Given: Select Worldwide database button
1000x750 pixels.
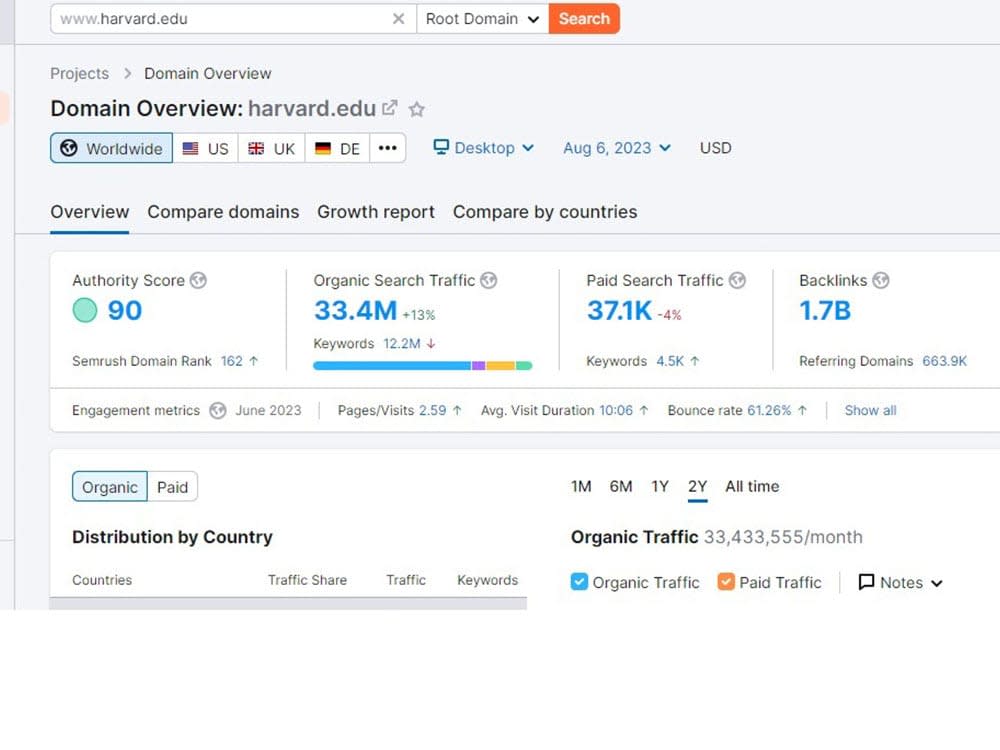Looking at the screenshot, I should pos(112,148).
